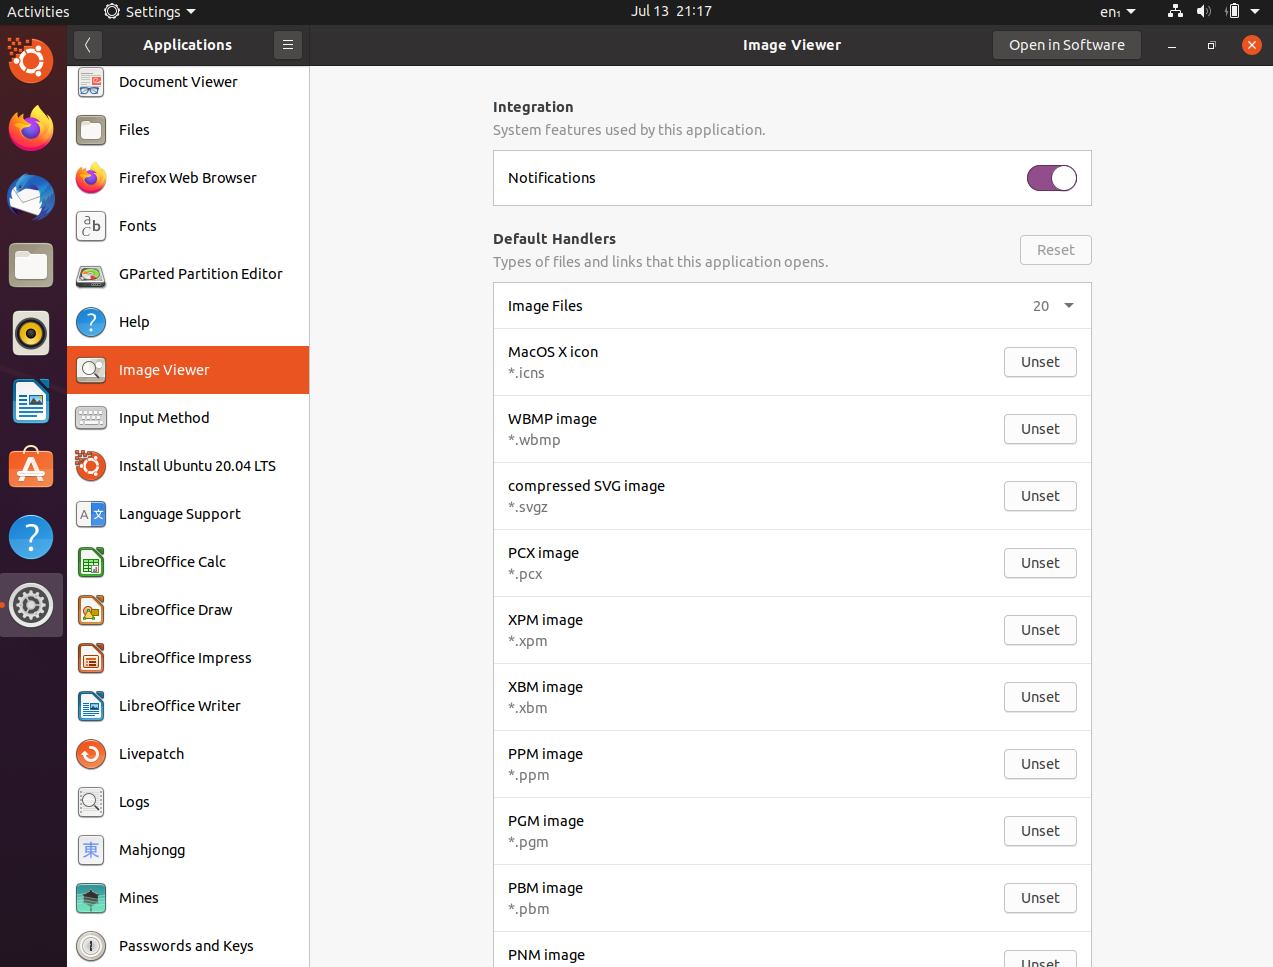Open GParted Partition Editor icon
The height and width of the screenshot is (967, 1273).
(91, 274)
